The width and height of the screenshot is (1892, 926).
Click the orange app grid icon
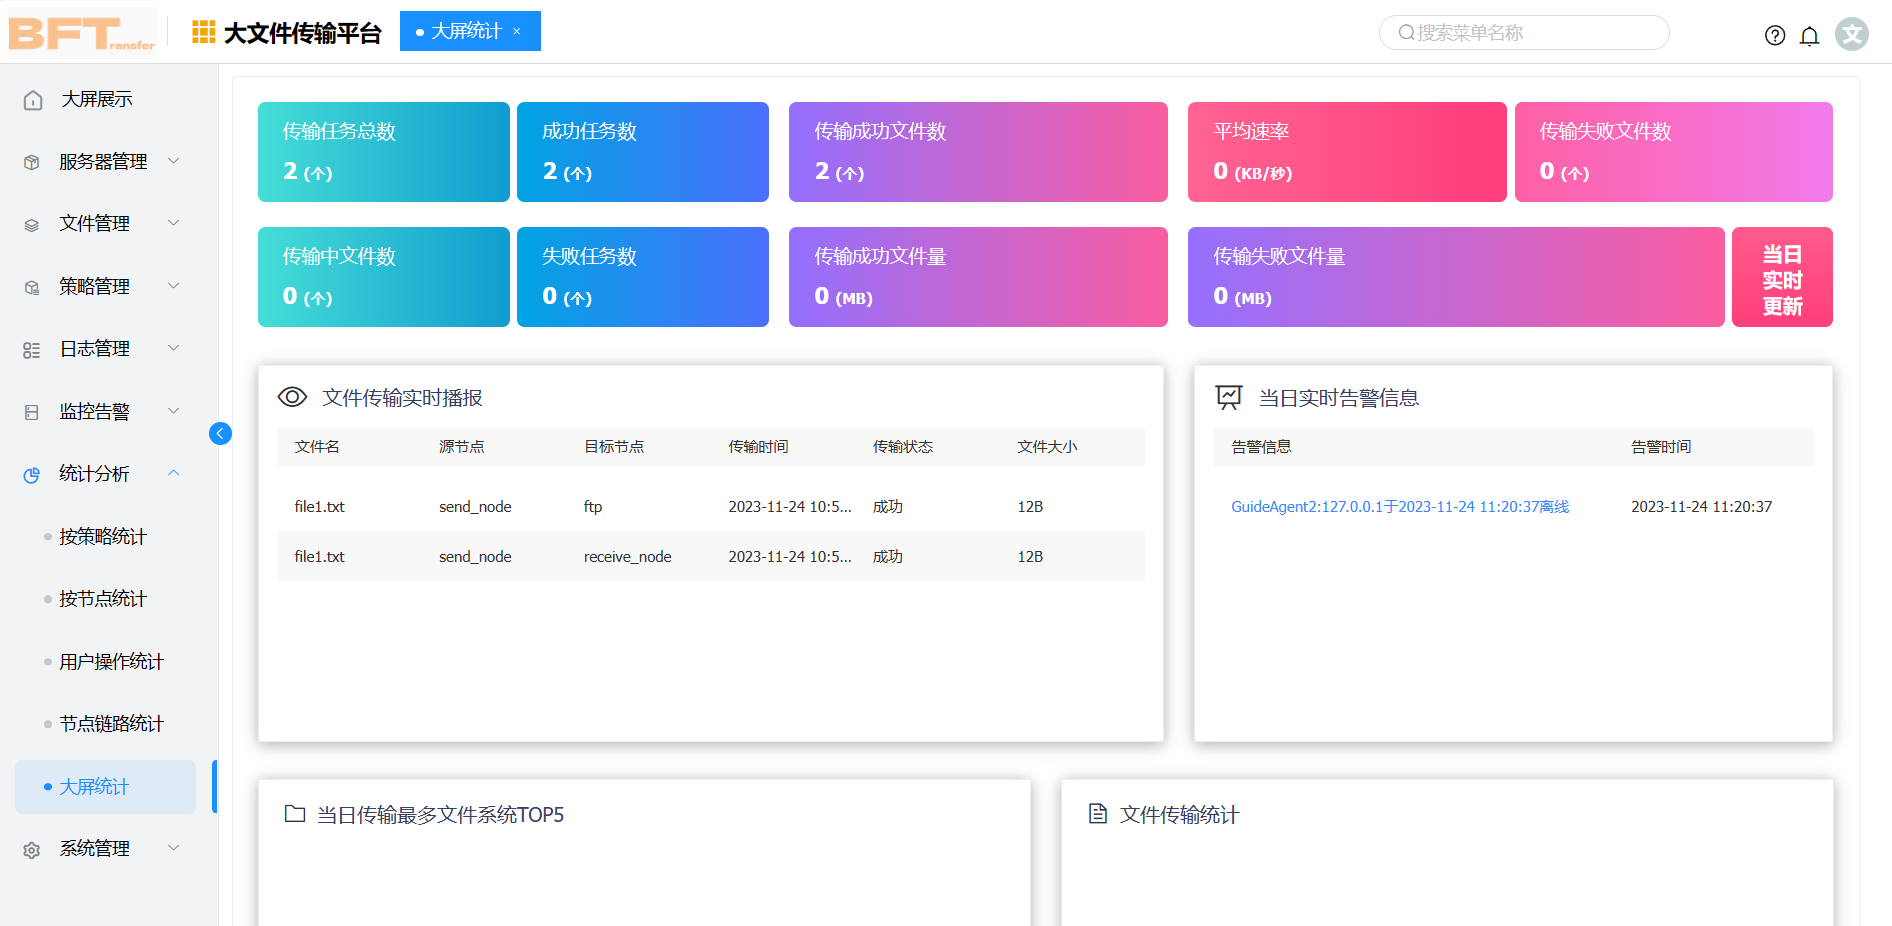coord(203,33)
